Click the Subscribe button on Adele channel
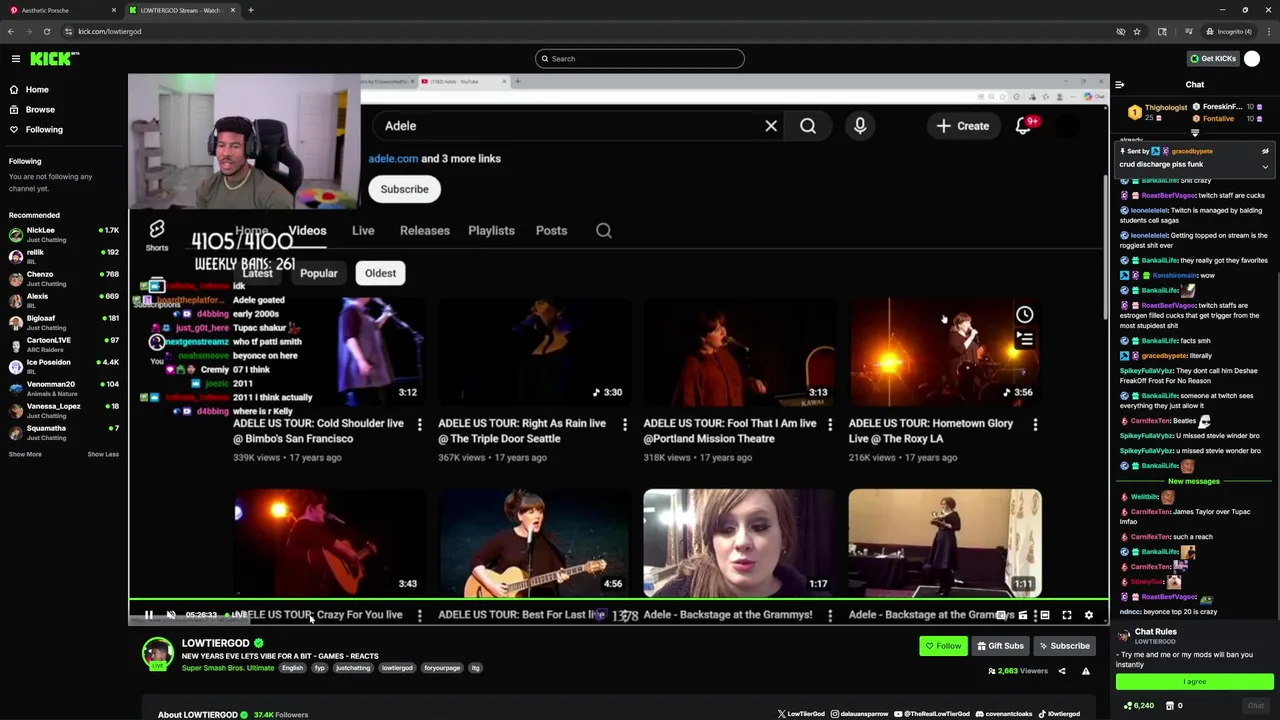 coord(404,189)
